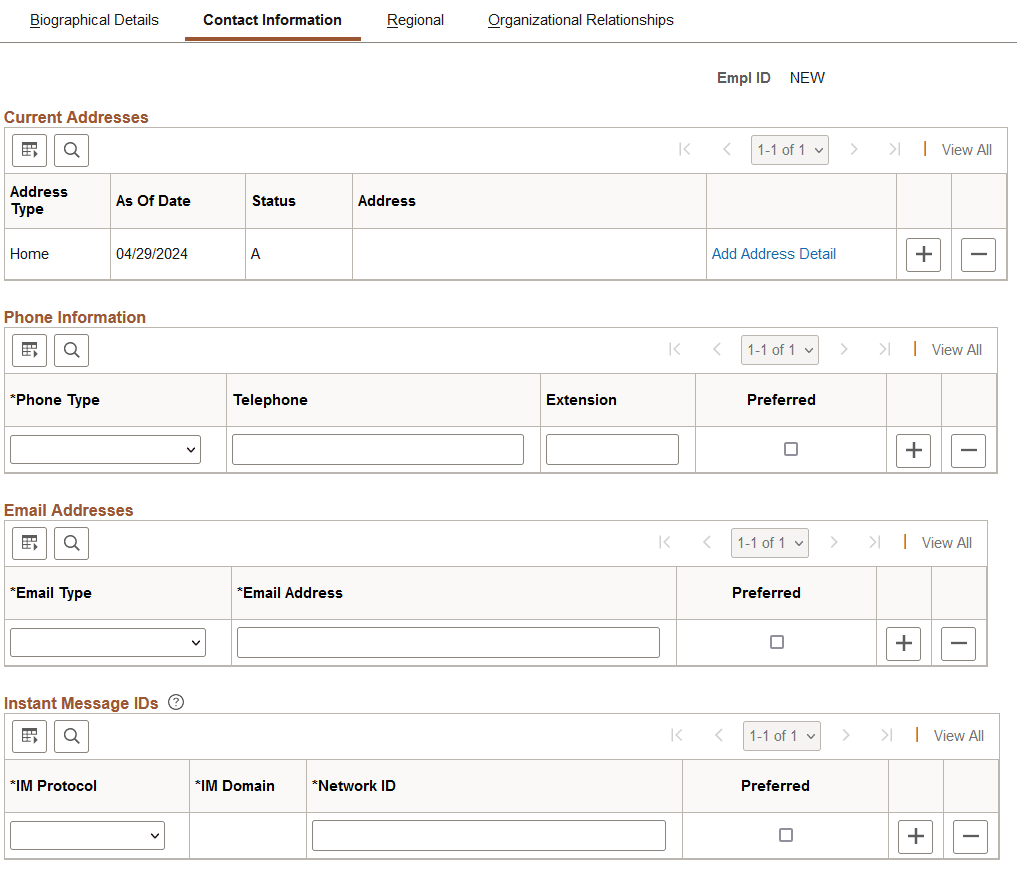Open the Phone Type dropdown

pyautogui.click(x=105, y=449)
